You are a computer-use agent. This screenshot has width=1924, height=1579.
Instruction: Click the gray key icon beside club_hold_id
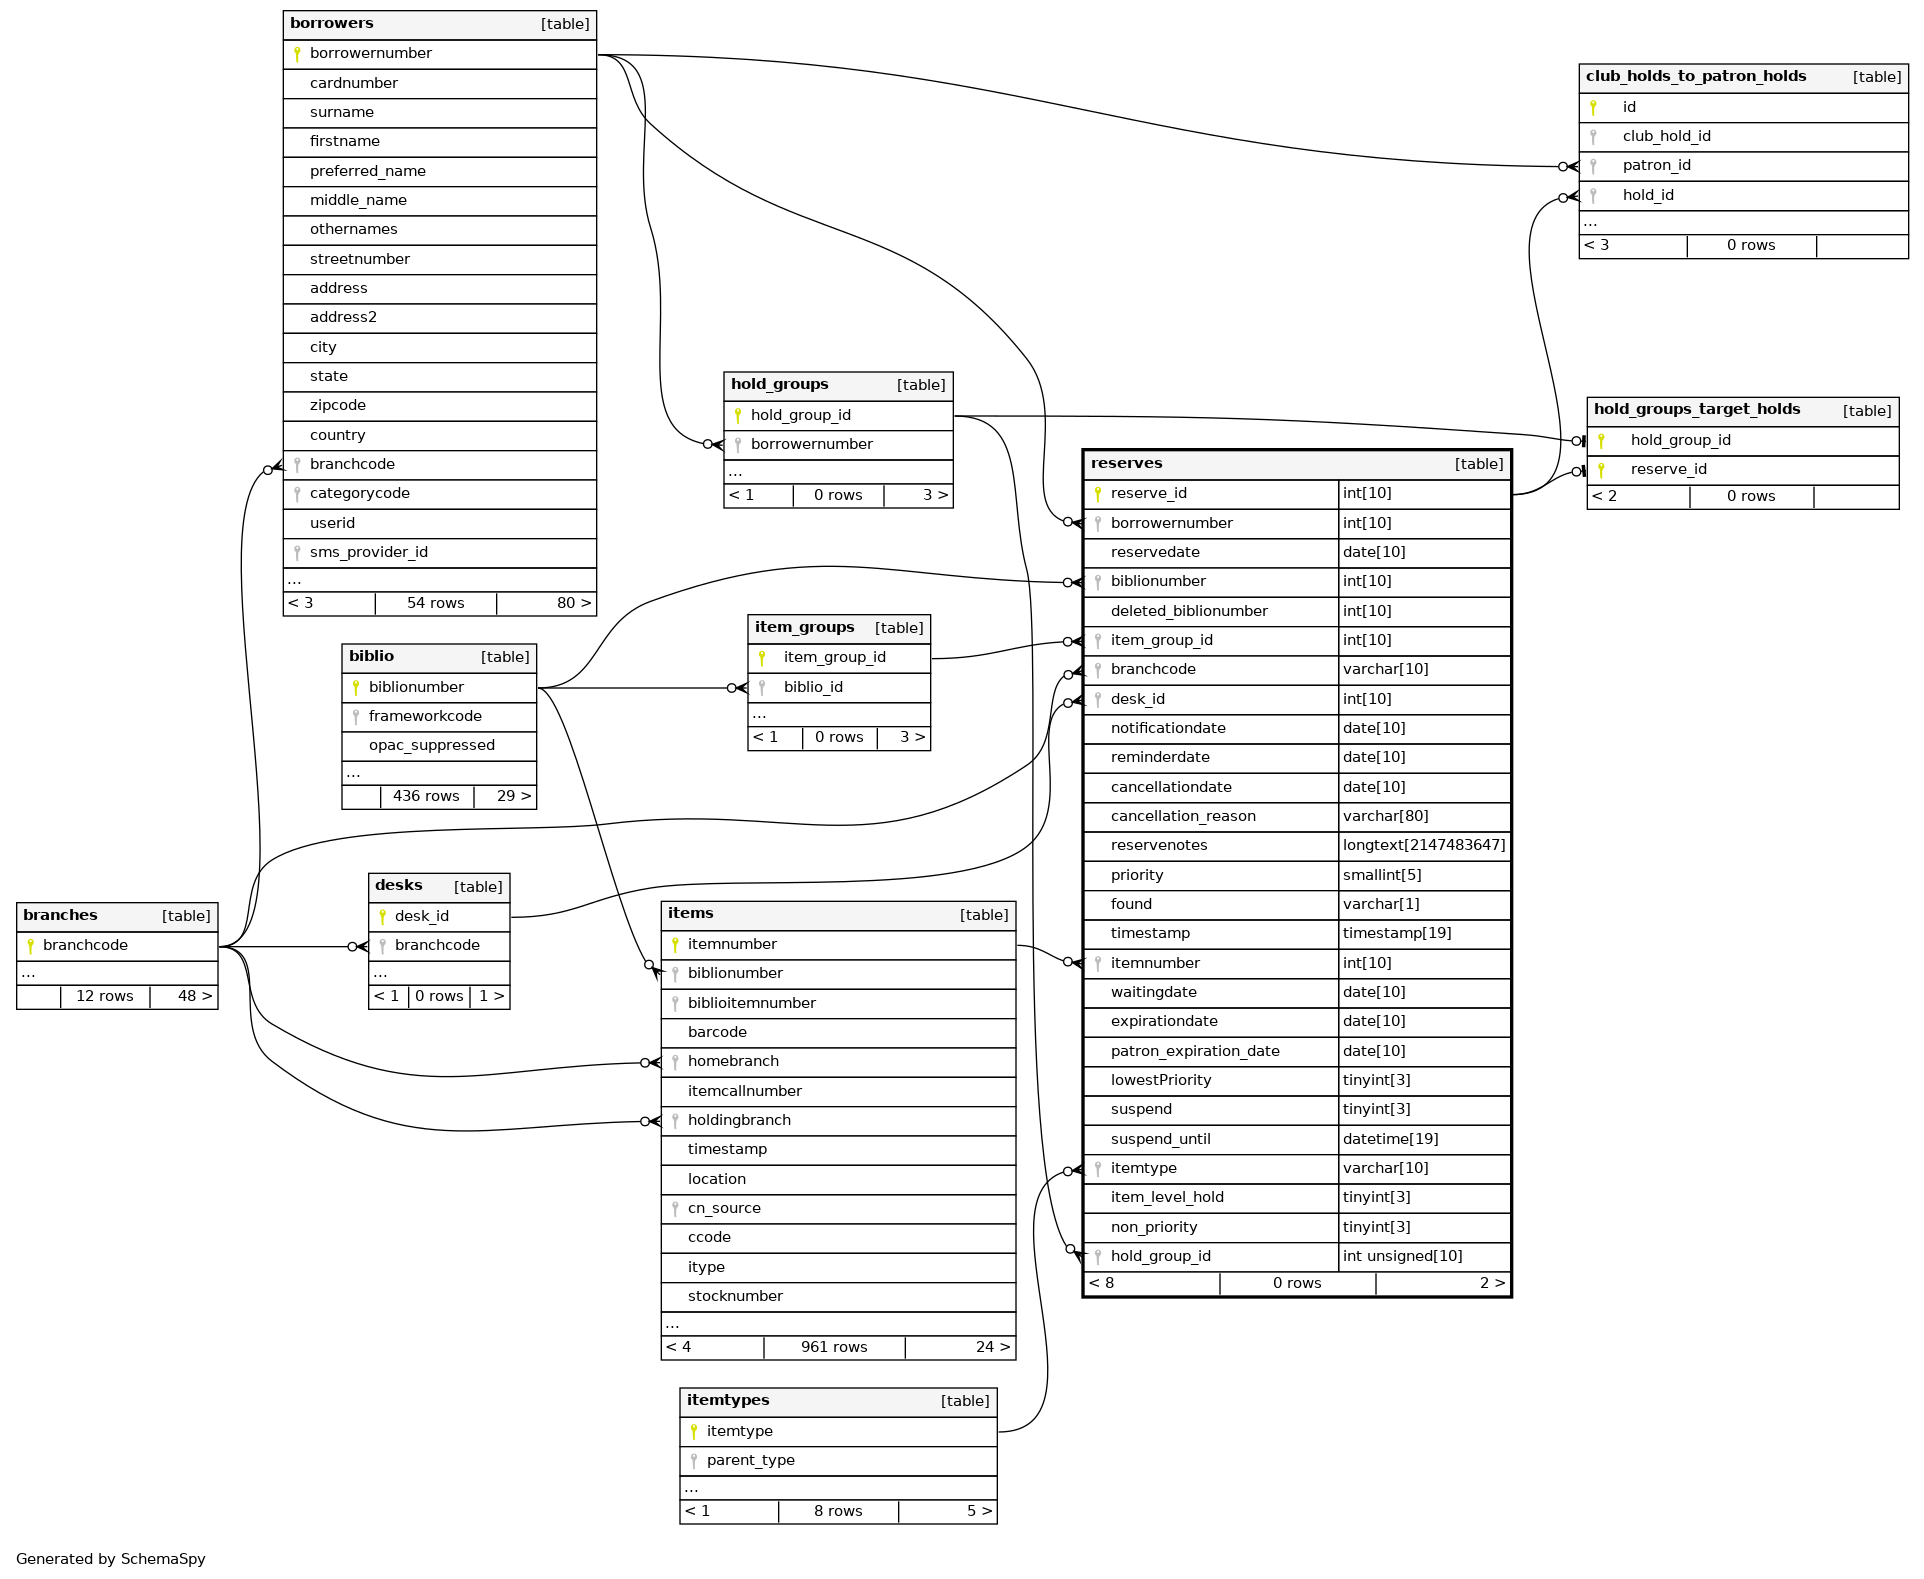pos(1593,137)
